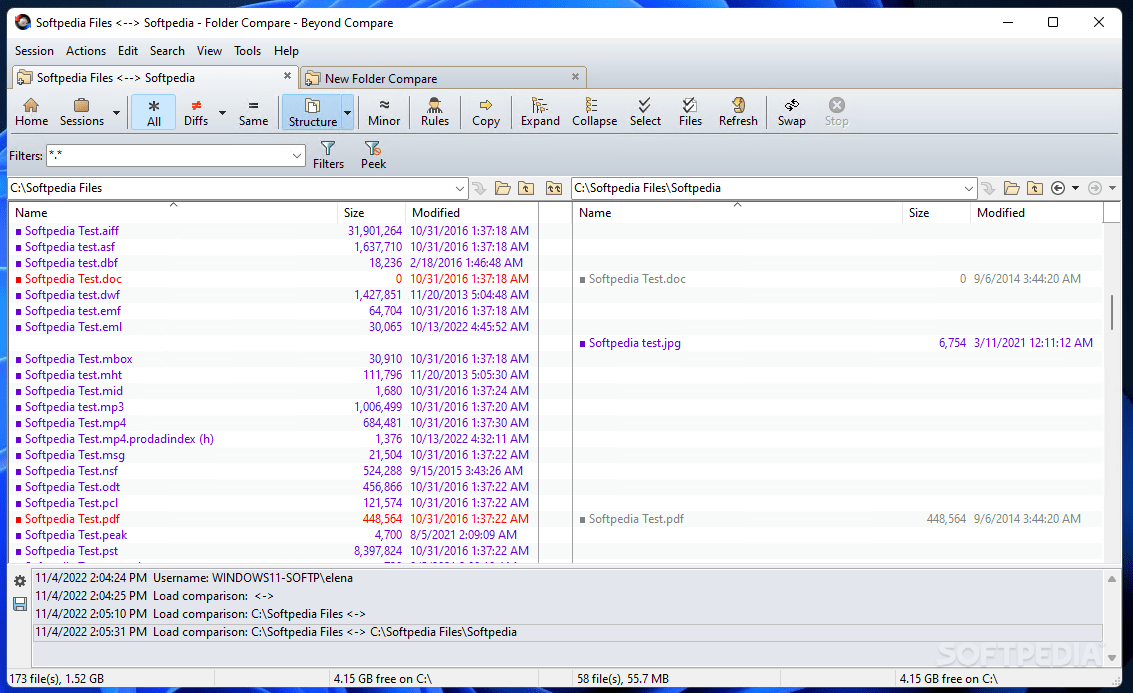Click the Copy toolbar icon

[486, 112]
